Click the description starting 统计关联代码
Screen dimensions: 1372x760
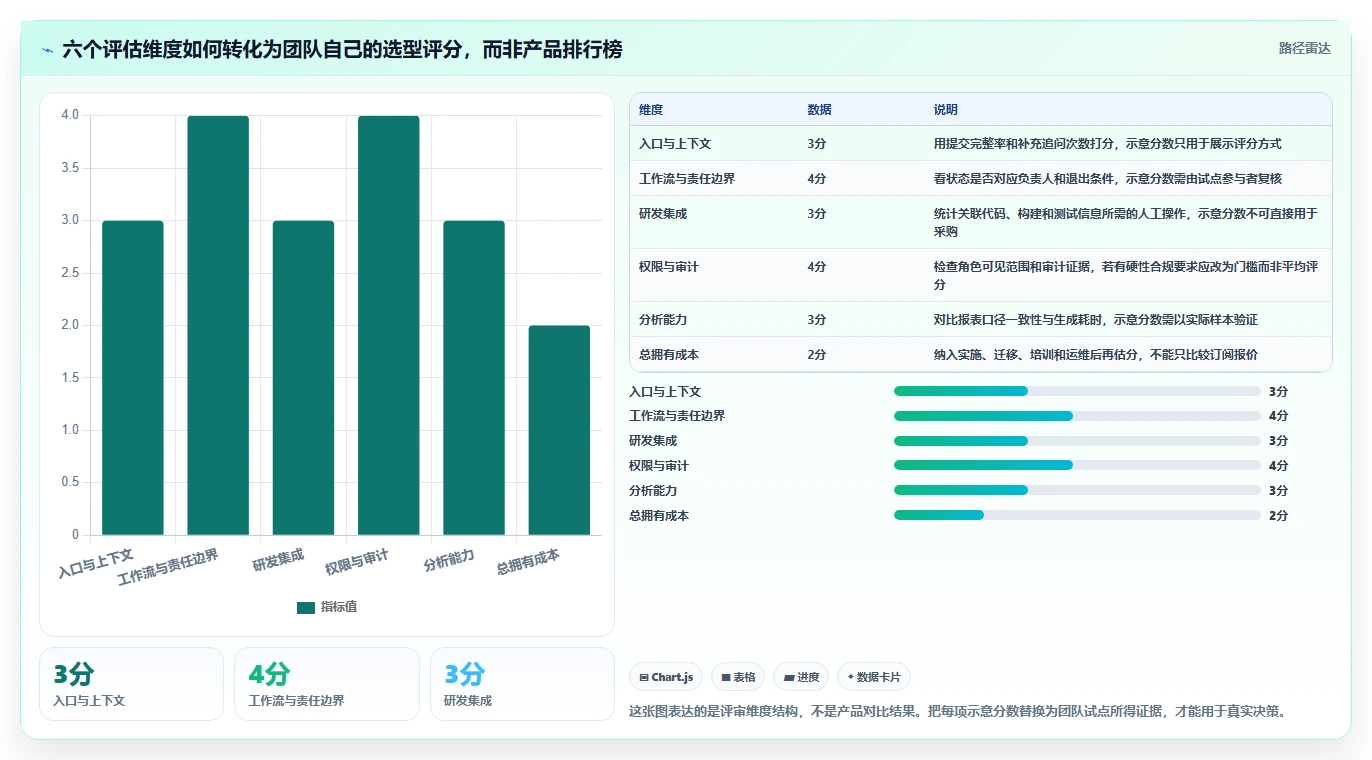point(1126,223)
